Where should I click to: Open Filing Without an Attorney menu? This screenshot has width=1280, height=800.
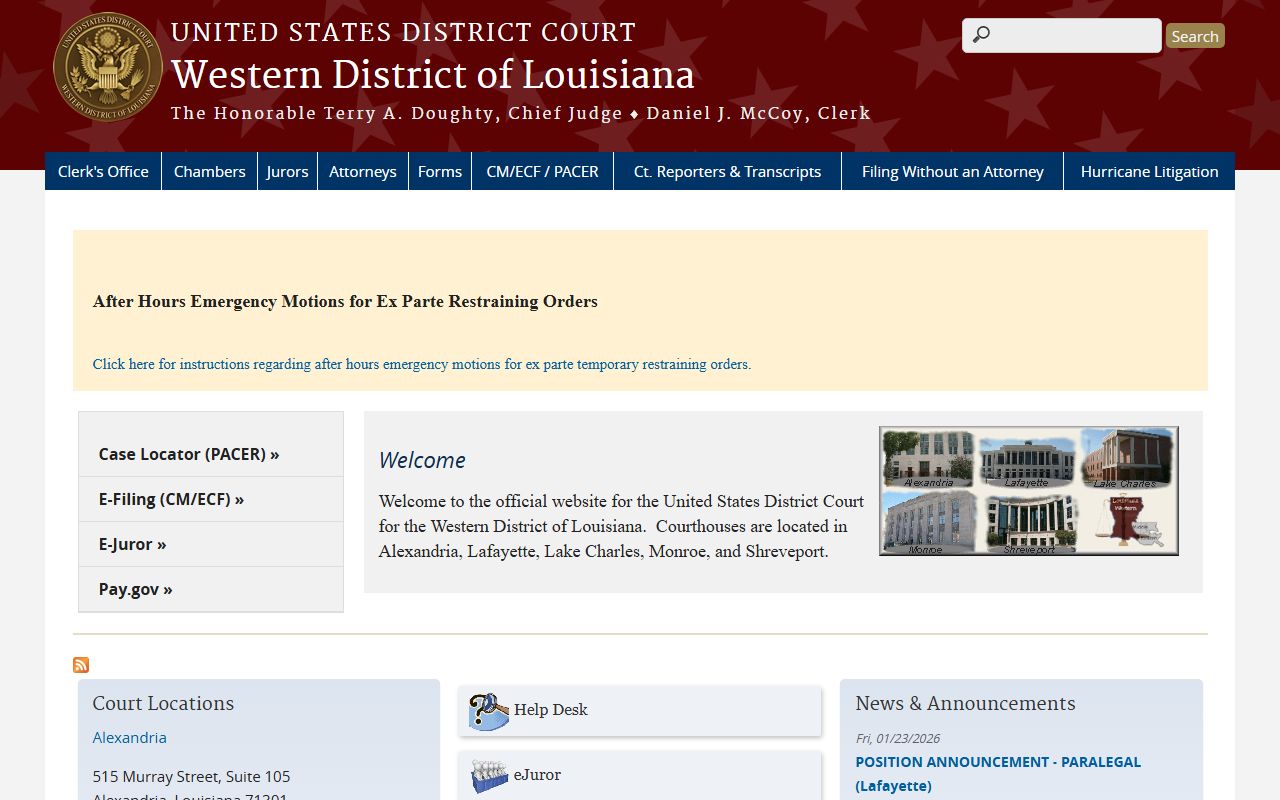click(x=952, y=171)
